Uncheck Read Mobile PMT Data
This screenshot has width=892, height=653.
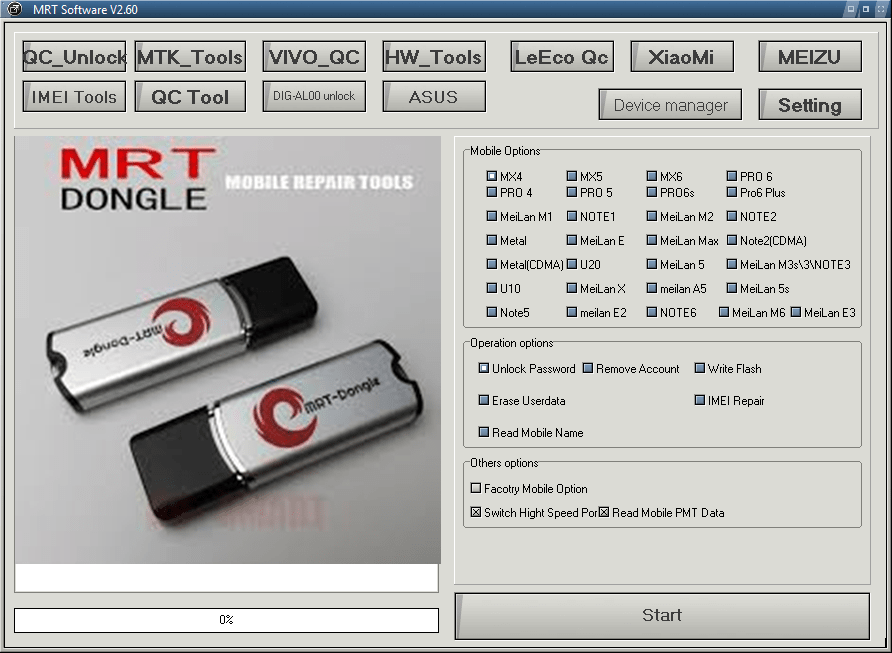[x=604, y=512]
